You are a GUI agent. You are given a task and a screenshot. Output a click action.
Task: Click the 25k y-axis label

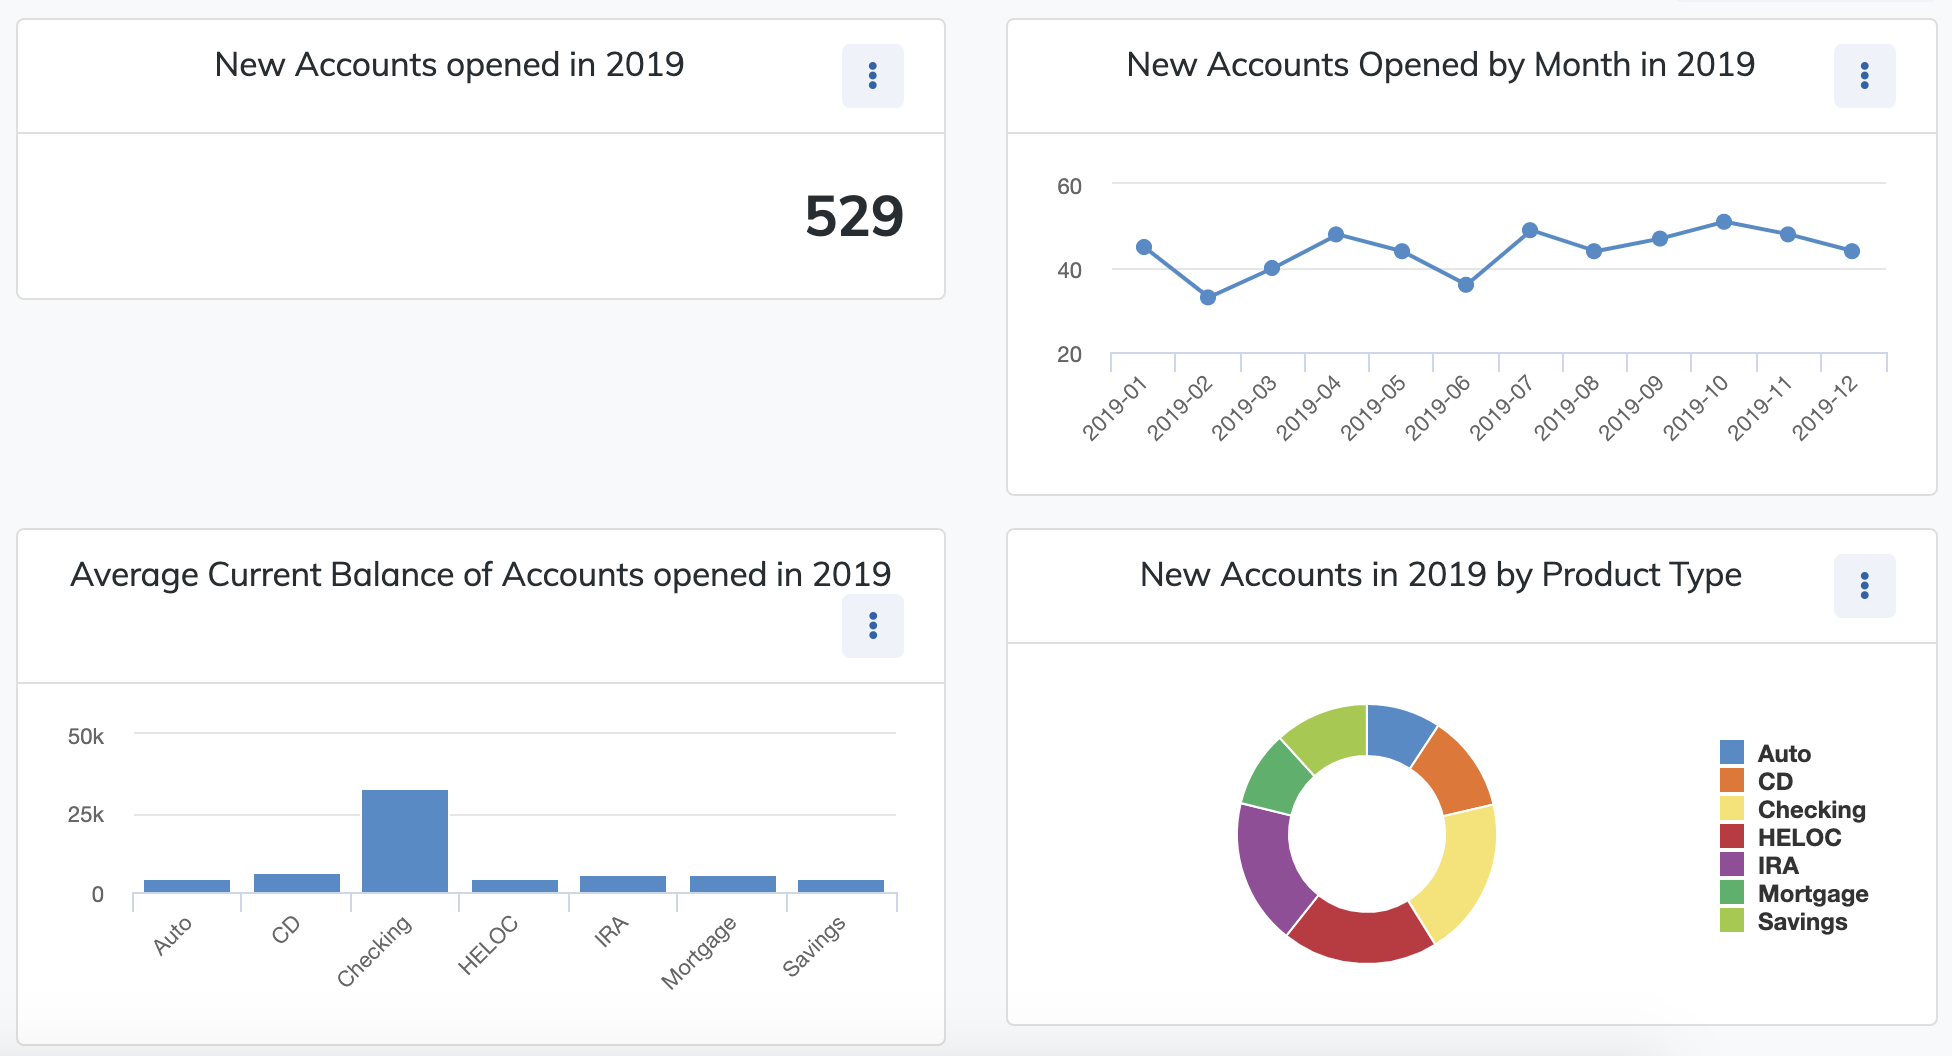(85, 815)
